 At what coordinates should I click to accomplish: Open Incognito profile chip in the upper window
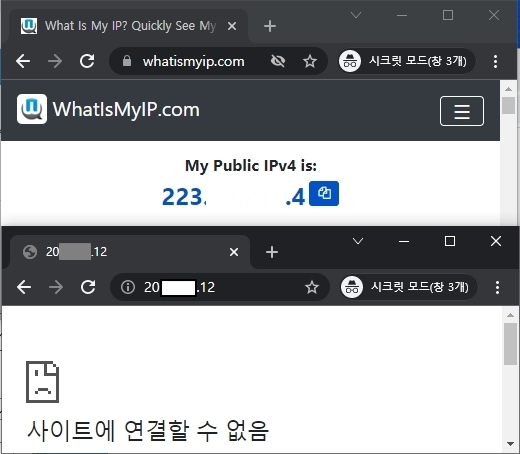[x=406, y=61]
